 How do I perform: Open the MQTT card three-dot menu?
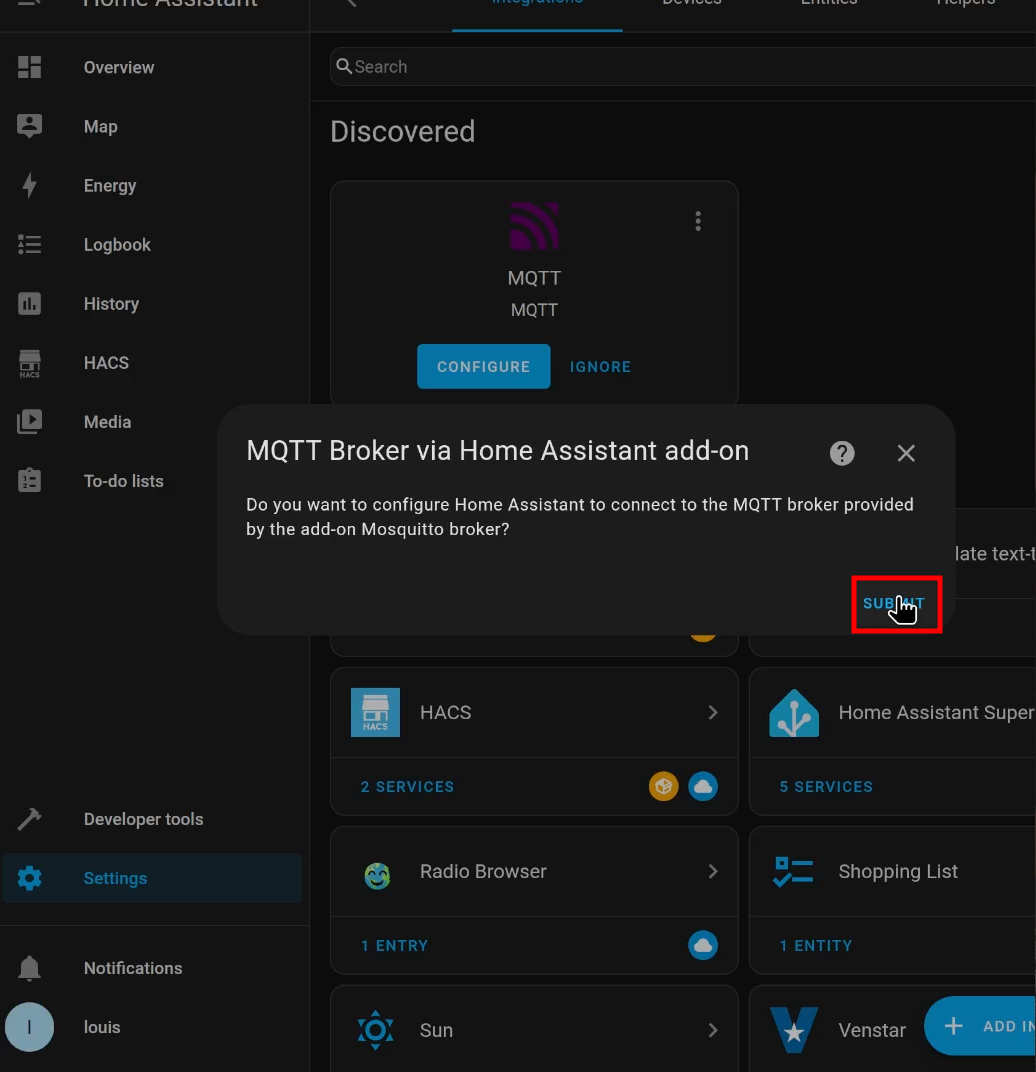(x=698, y=221)
